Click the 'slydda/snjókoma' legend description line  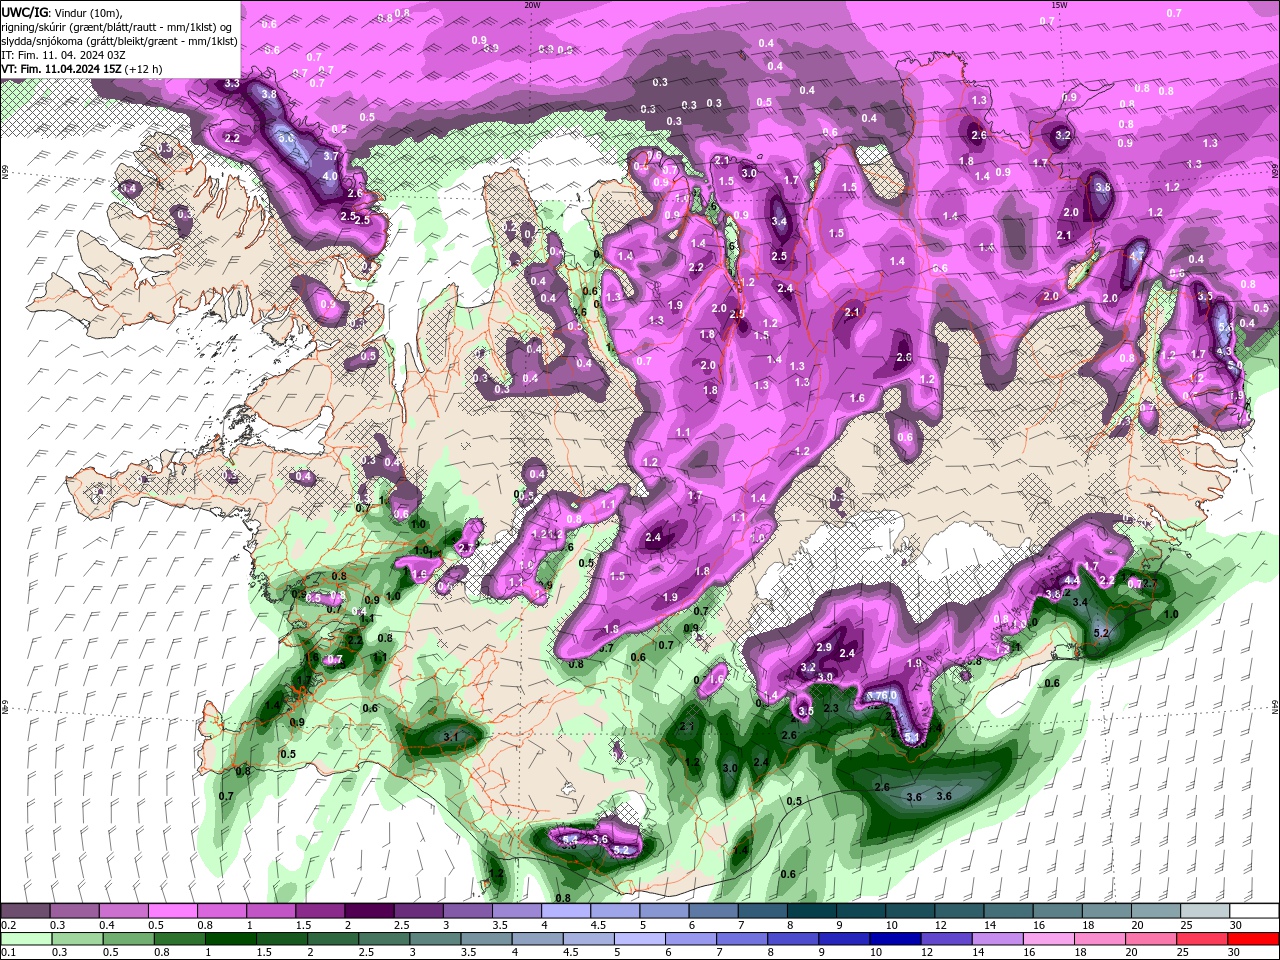[x=119, y=41]
